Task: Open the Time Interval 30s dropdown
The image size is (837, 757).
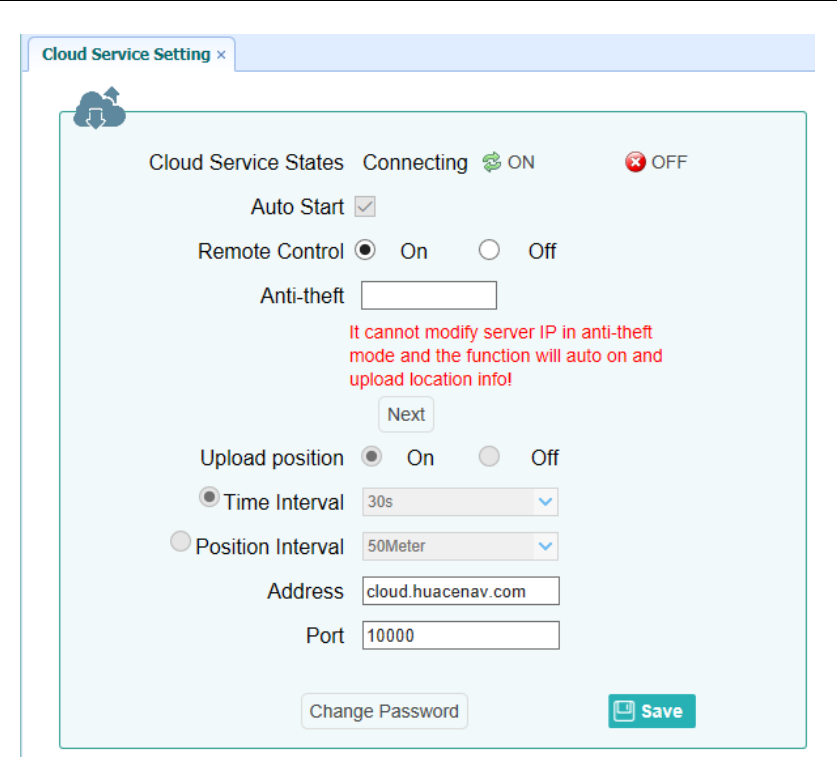Action: pyautogui.click(x=460, y=502)
